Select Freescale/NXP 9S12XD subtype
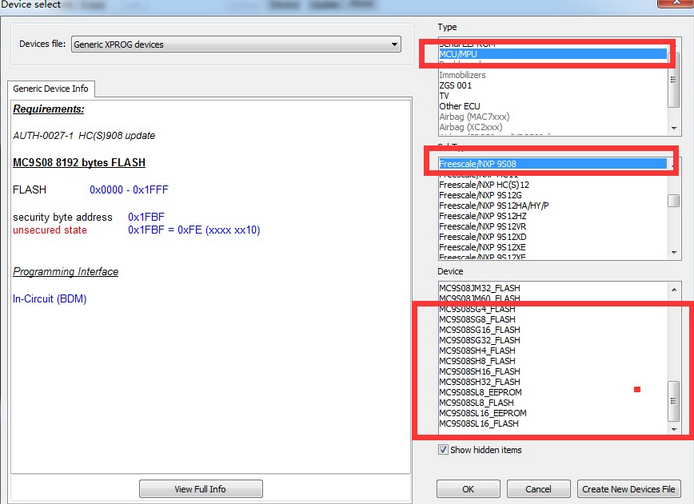The width and height of the screenshot is (694, 504). click(552, 237)
